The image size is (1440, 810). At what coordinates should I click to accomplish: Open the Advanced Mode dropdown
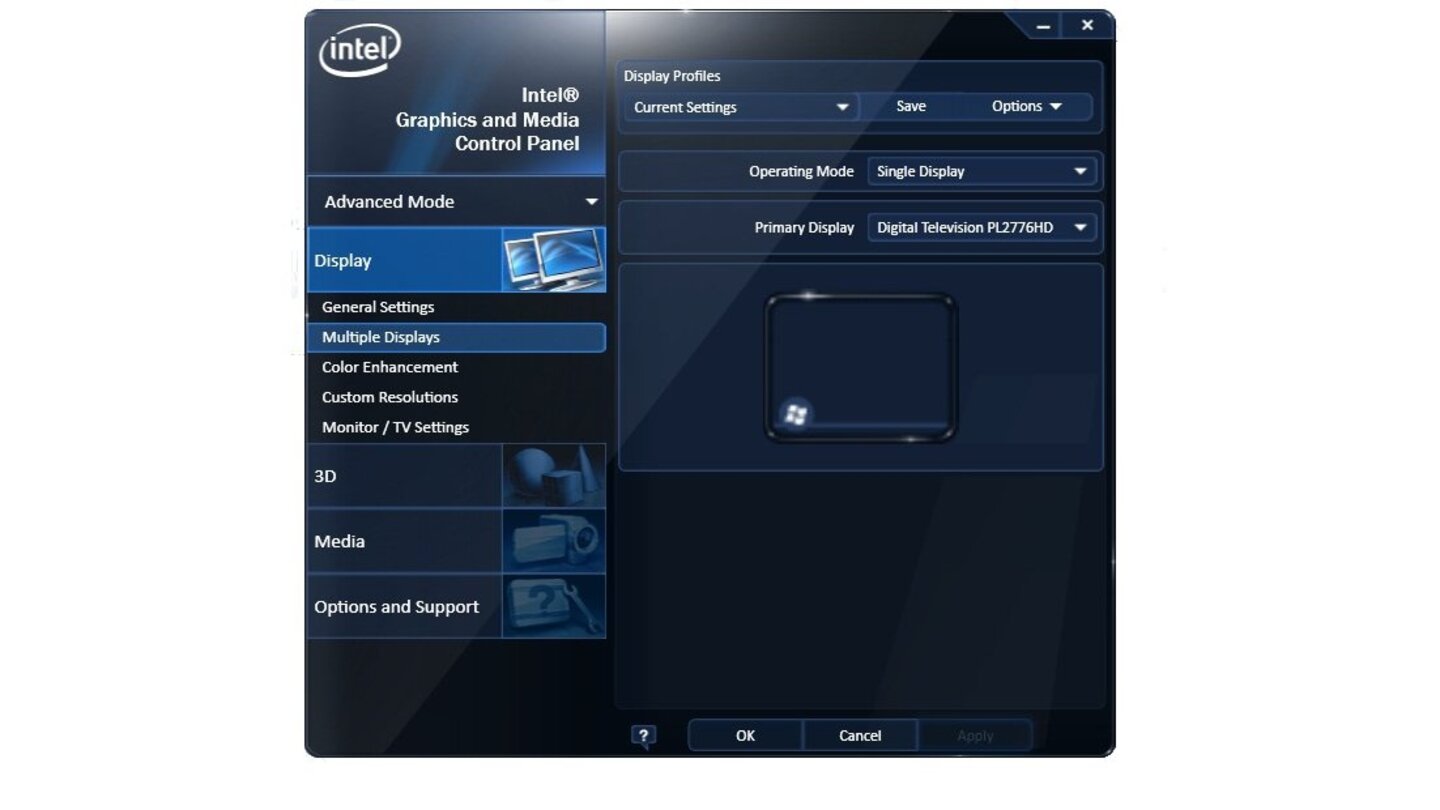(x=456, y=202)
